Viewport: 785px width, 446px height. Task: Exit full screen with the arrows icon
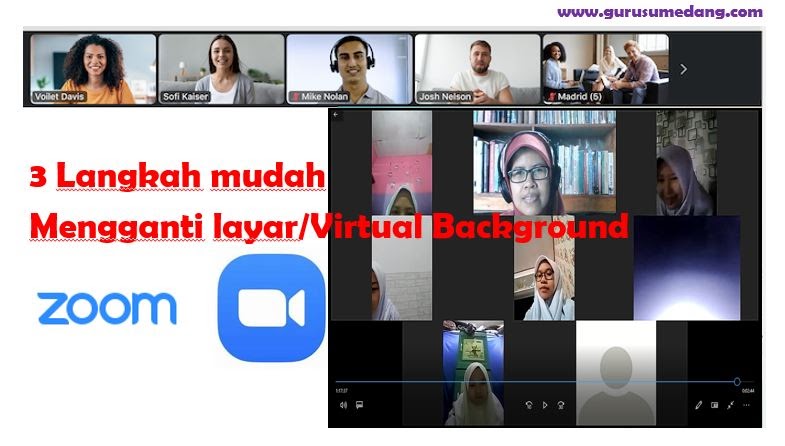(730, 405)
